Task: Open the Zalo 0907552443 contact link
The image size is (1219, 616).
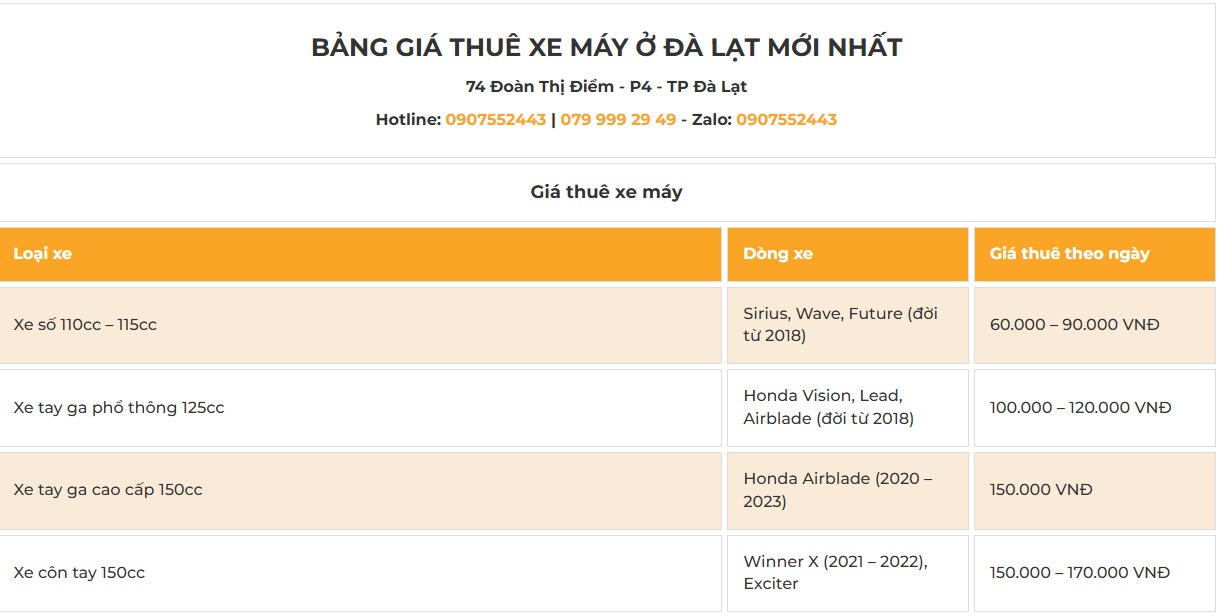Action: tap(786, 120)
